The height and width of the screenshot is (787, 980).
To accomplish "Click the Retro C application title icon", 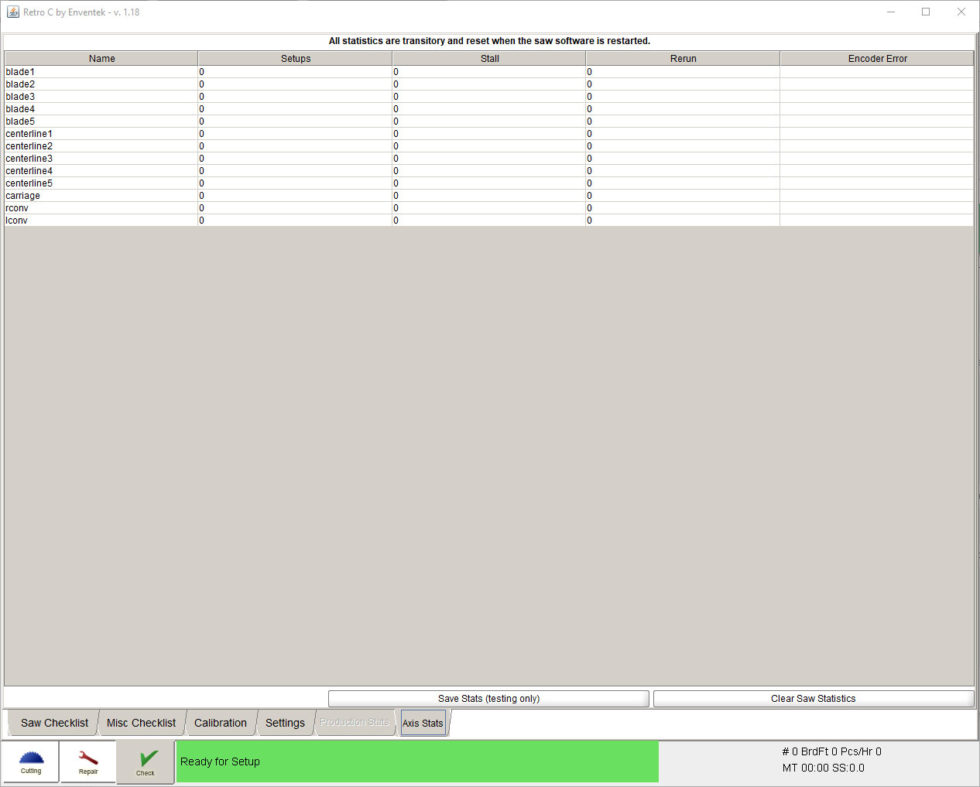I will [13, 12].
